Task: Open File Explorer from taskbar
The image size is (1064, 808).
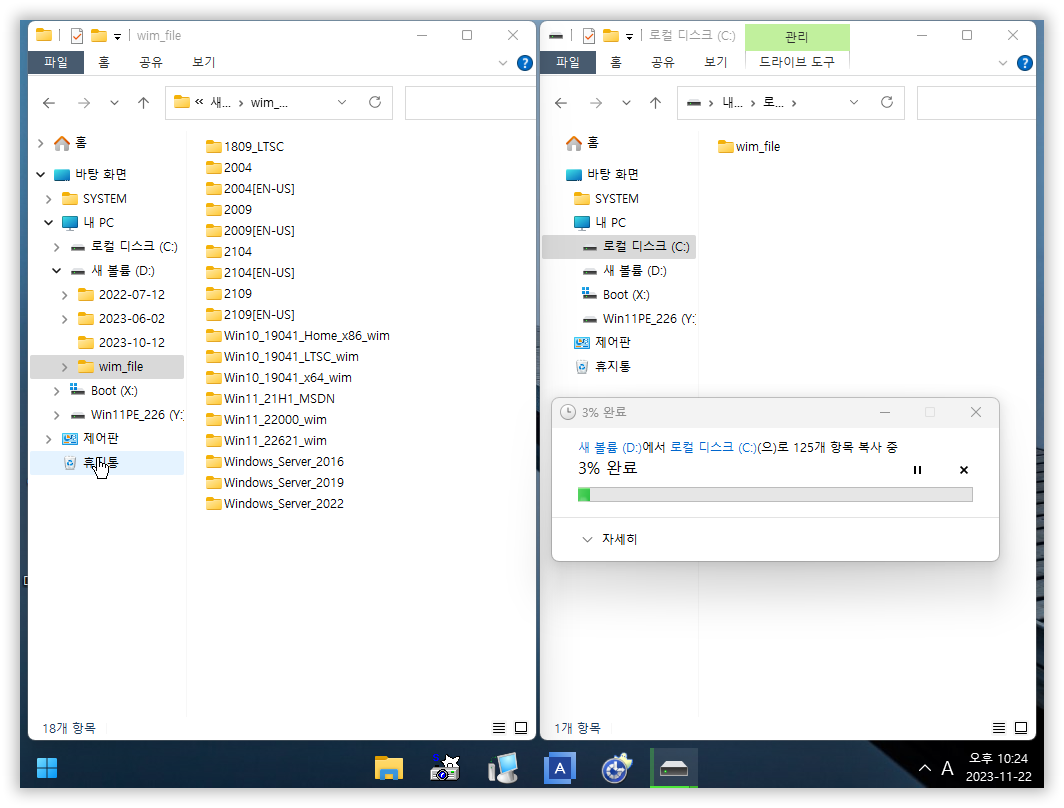Action: (x=389, y=768)
